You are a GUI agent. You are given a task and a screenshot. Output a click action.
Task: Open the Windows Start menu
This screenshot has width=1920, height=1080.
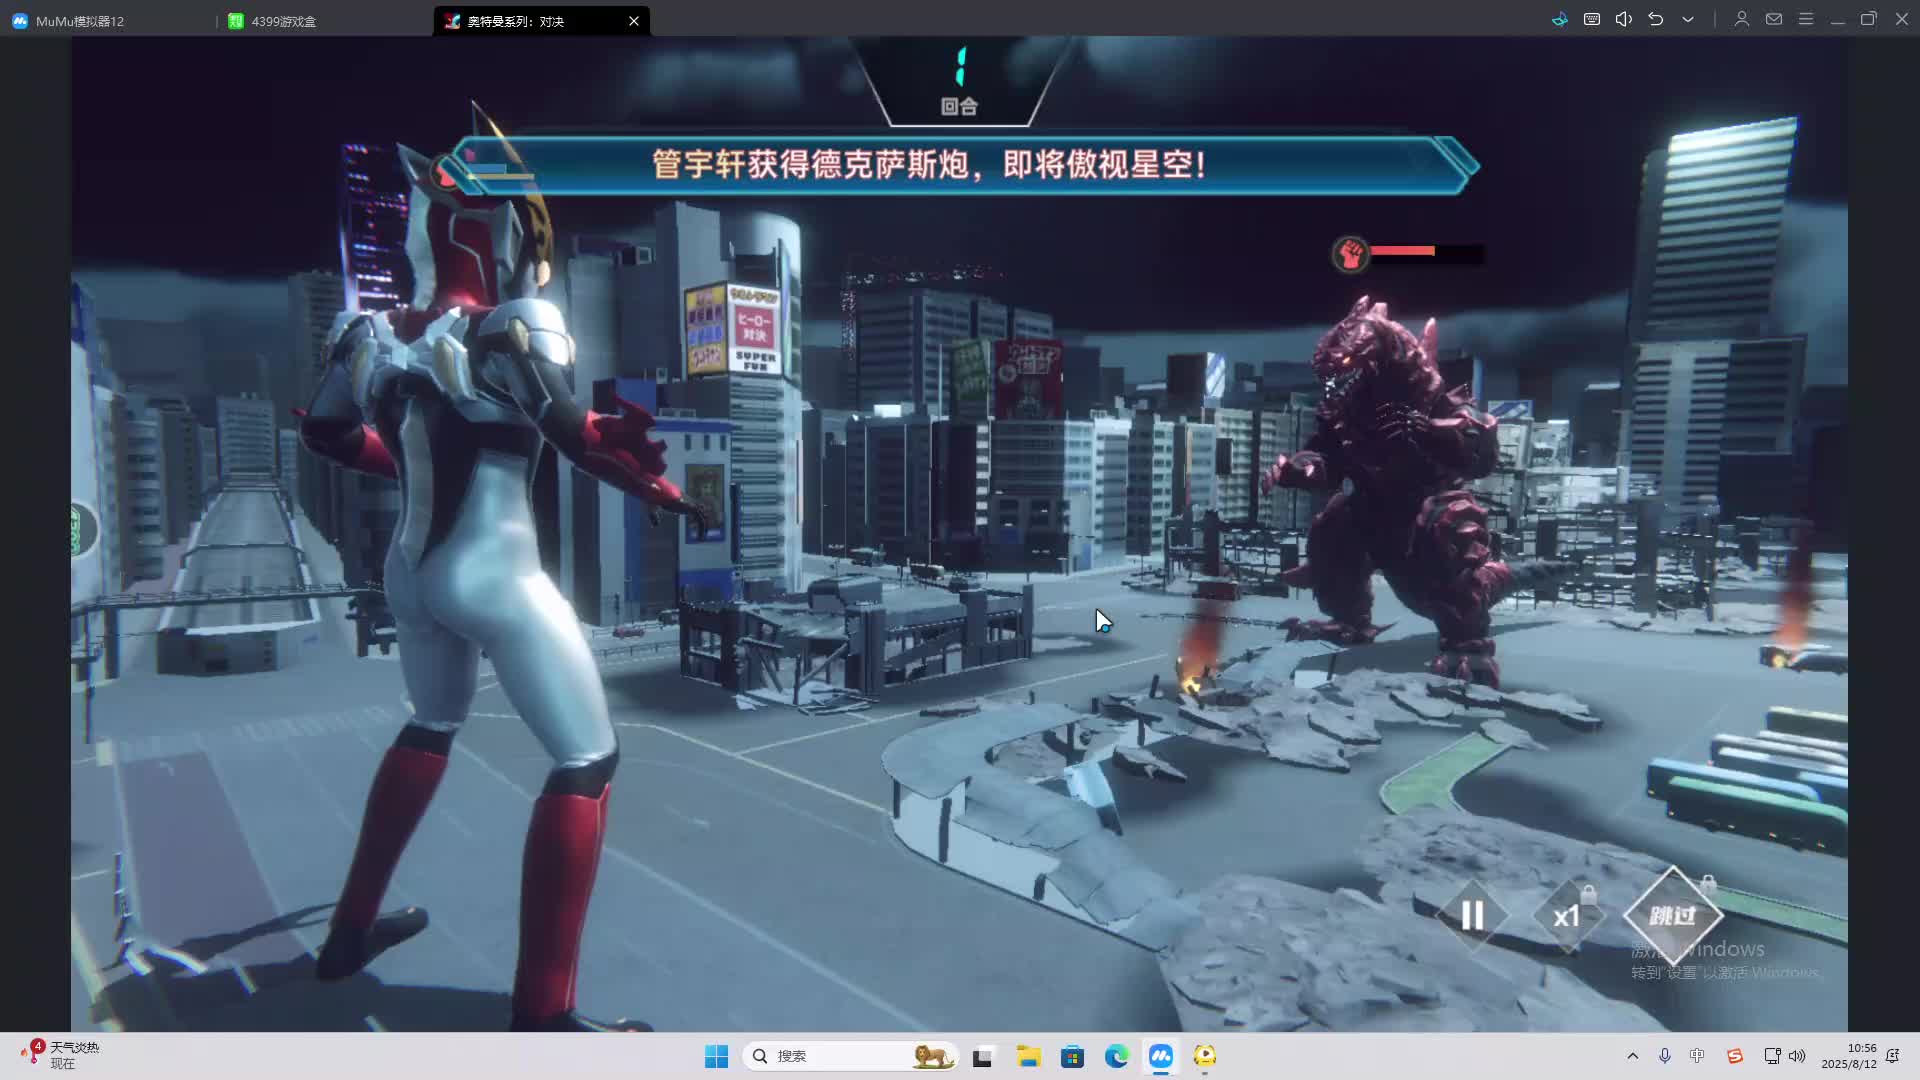pos(716,1056)
